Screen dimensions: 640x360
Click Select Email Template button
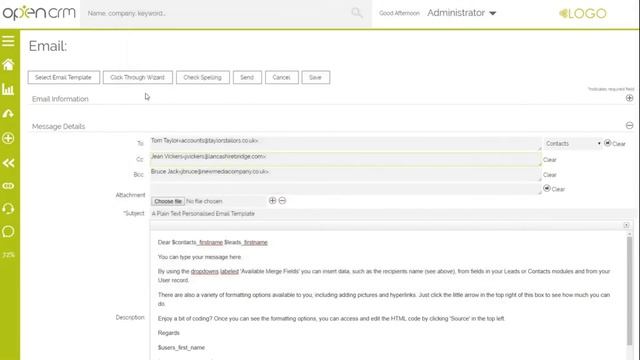pyautogui.click(x=64, y=78)
